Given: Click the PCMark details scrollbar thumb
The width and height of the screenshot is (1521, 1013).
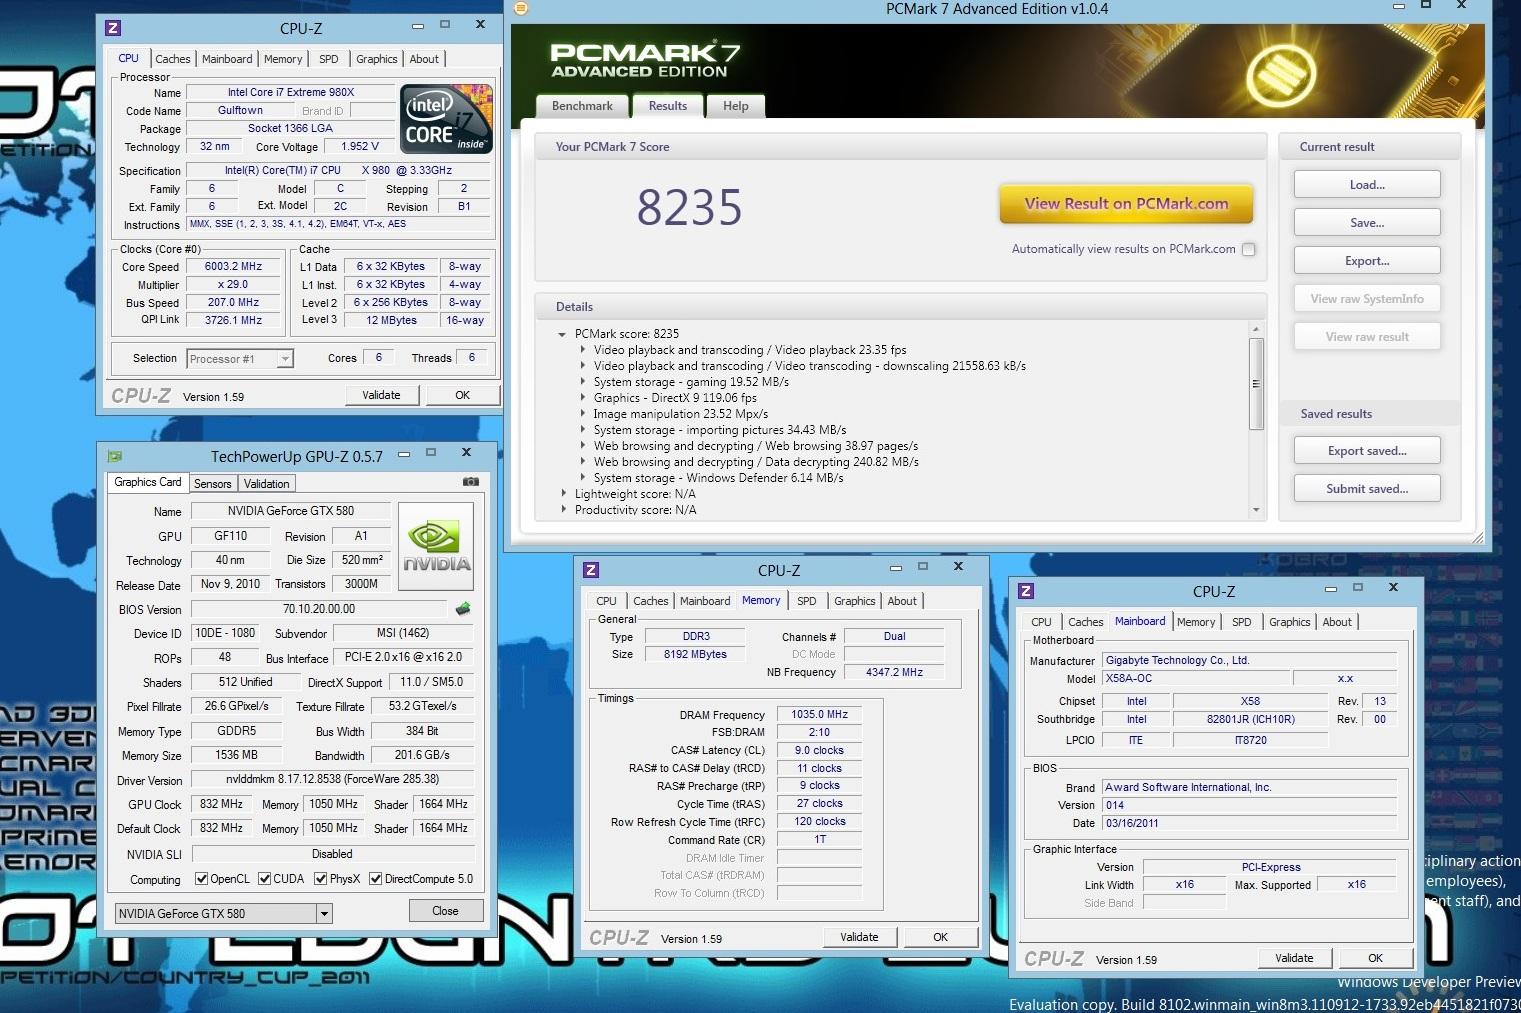Looking at the screenshot, I should [1256, 383].
